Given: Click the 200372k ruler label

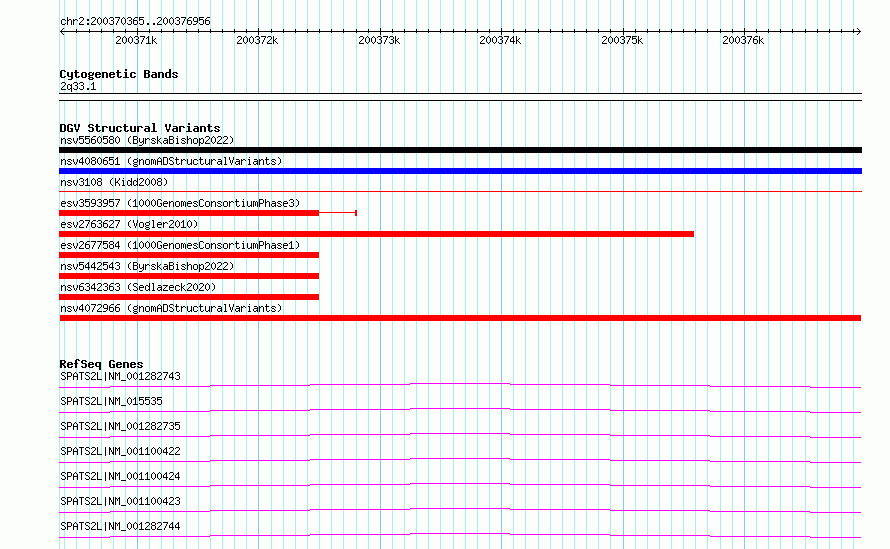Looking at the screenshot, I should pos(257,40).
